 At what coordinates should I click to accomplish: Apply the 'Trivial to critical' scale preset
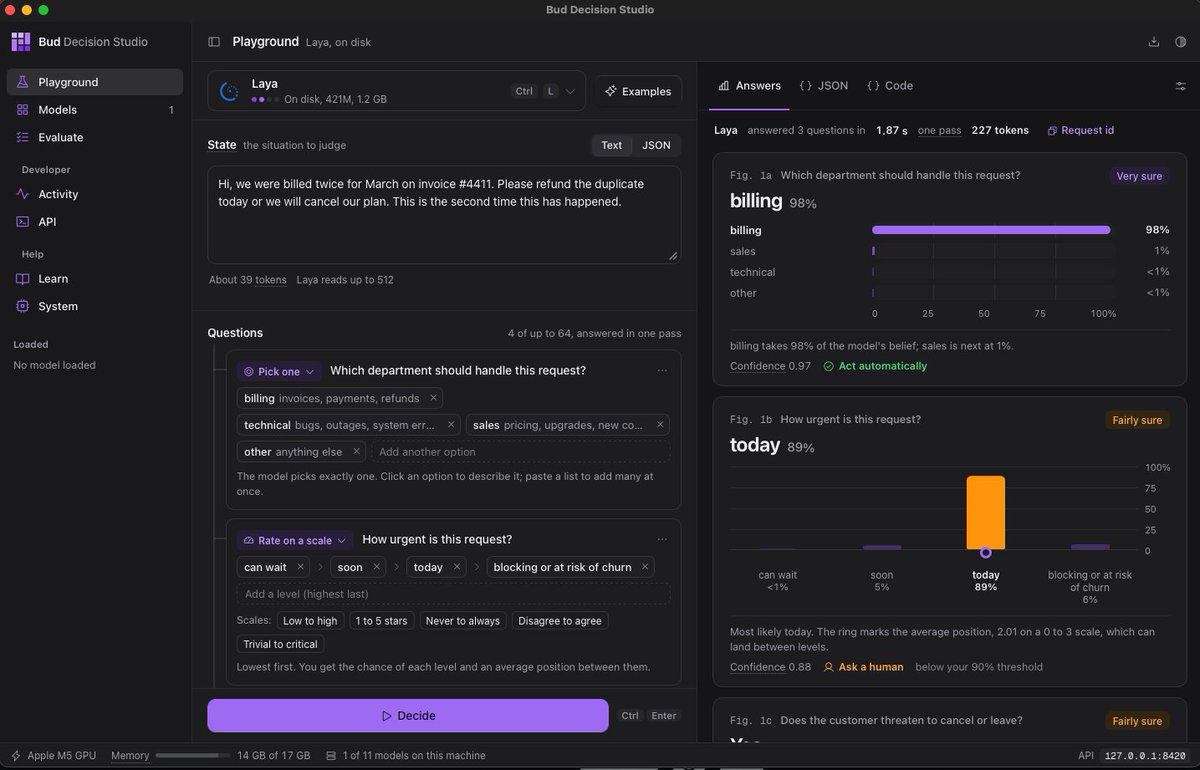(x=280, y=645)
